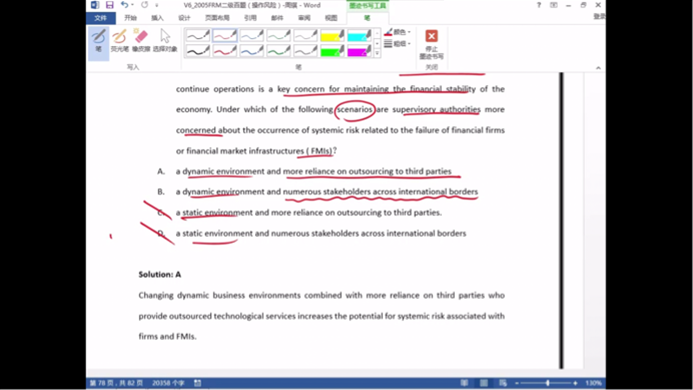This screenshot has height=390, width=693.
Task: Pick the yellow highlighter pen style
Action: [332, 35]
